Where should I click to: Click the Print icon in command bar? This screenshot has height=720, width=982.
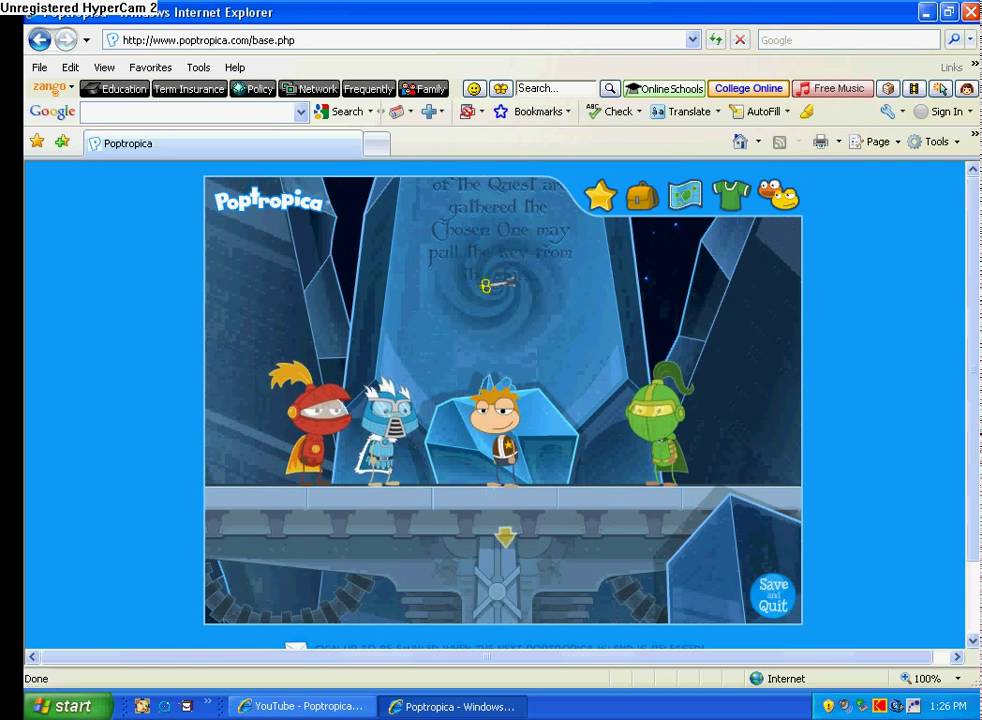(x=820, y=142)
